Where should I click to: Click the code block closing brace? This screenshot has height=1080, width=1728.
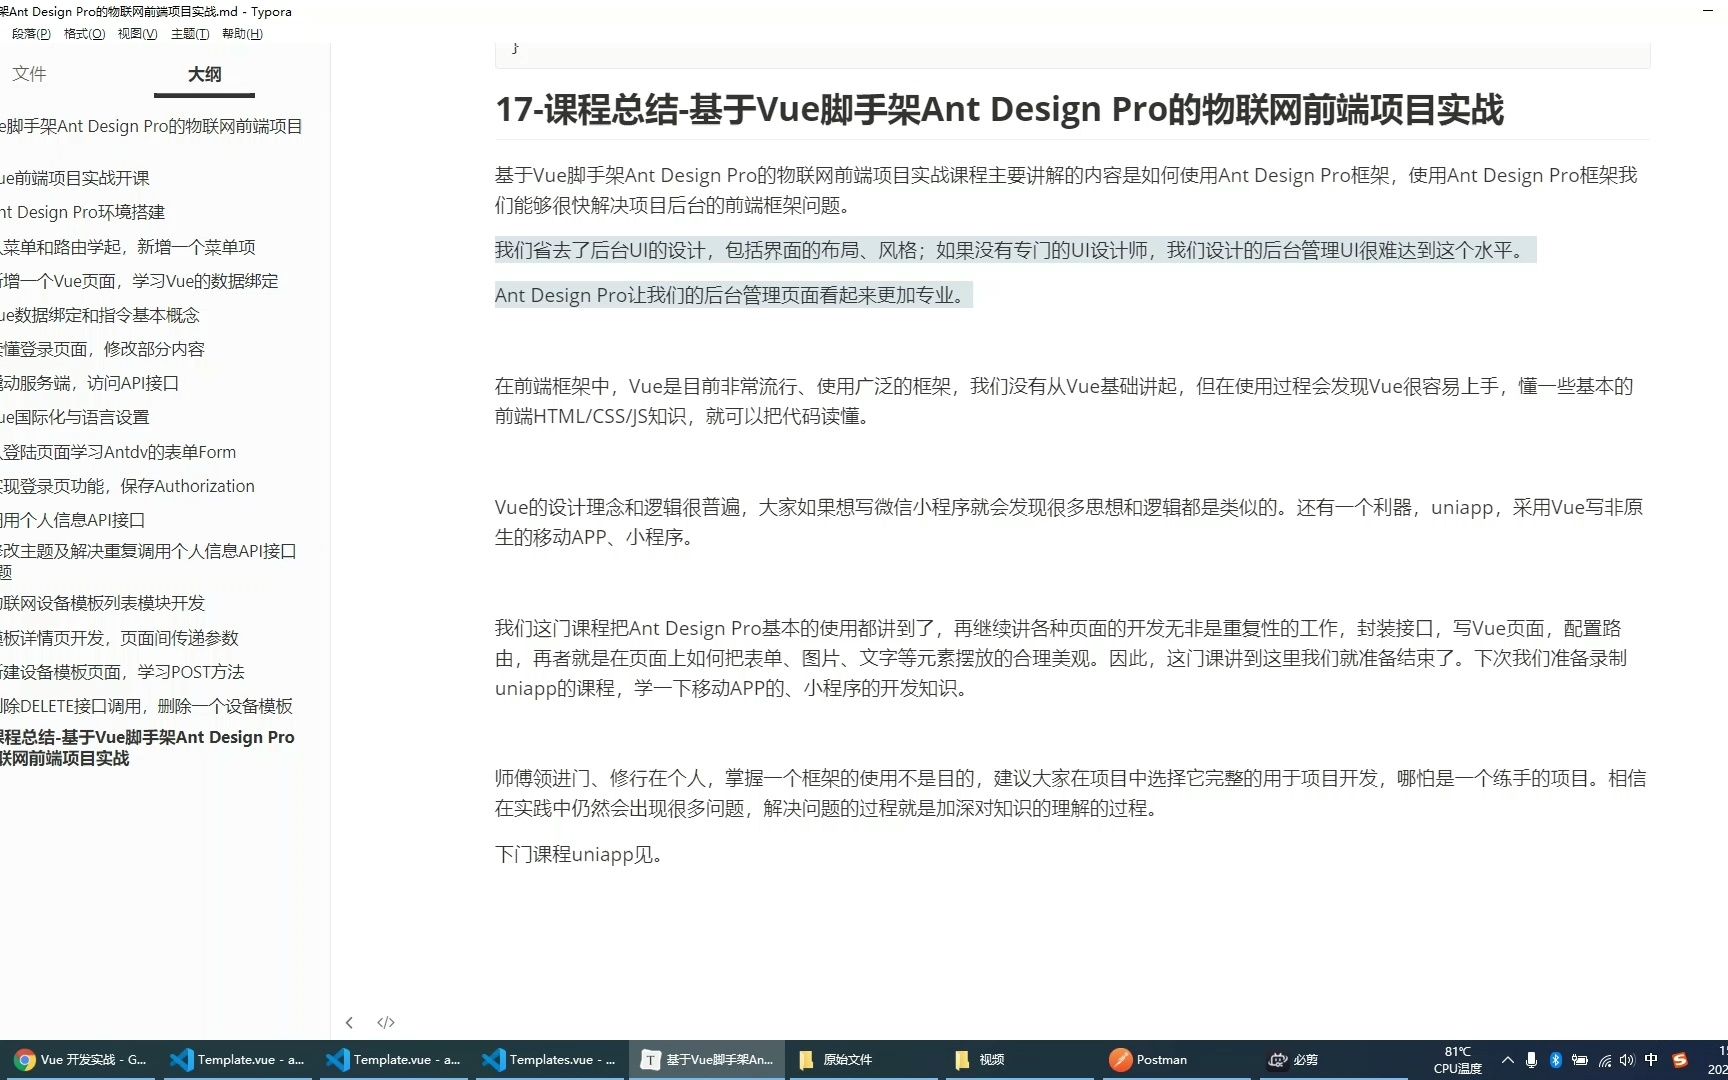[x=515, y=47]
